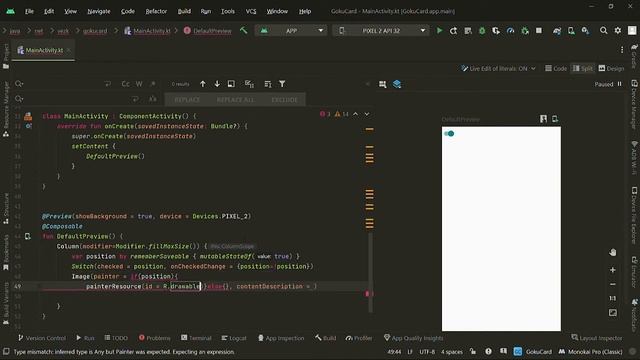Click the Debug app bug icon
640x360 pixels.
482,31
